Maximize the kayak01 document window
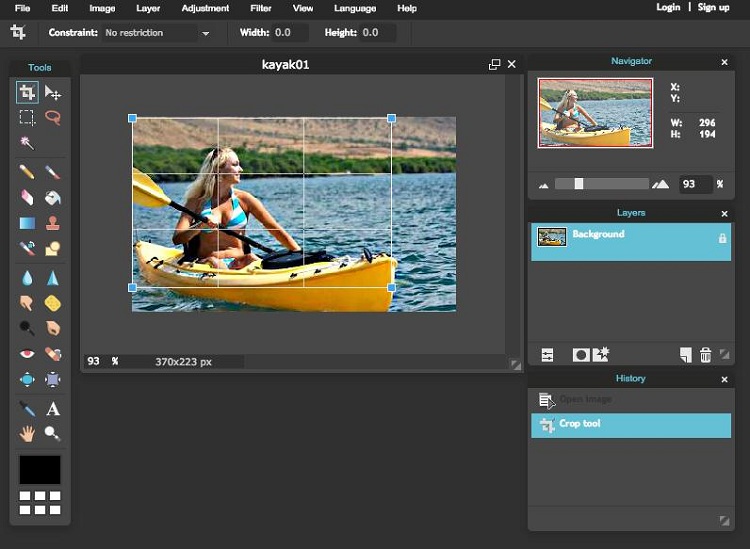Screen dimensions: 750x549 tap(494, 64)
